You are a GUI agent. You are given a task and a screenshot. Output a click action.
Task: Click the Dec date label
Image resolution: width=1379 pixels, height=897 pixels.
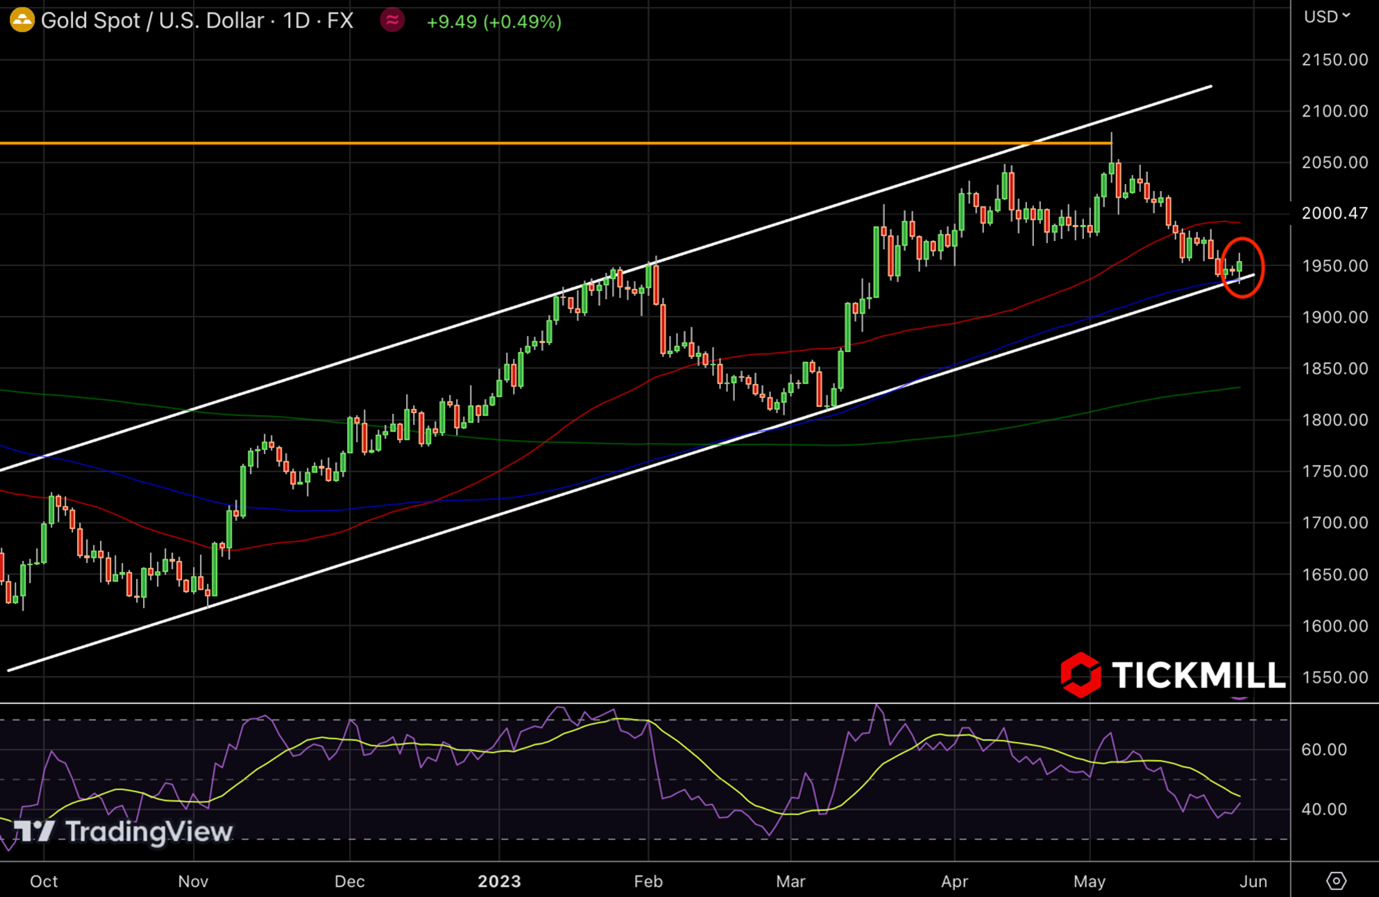point(350,881)
